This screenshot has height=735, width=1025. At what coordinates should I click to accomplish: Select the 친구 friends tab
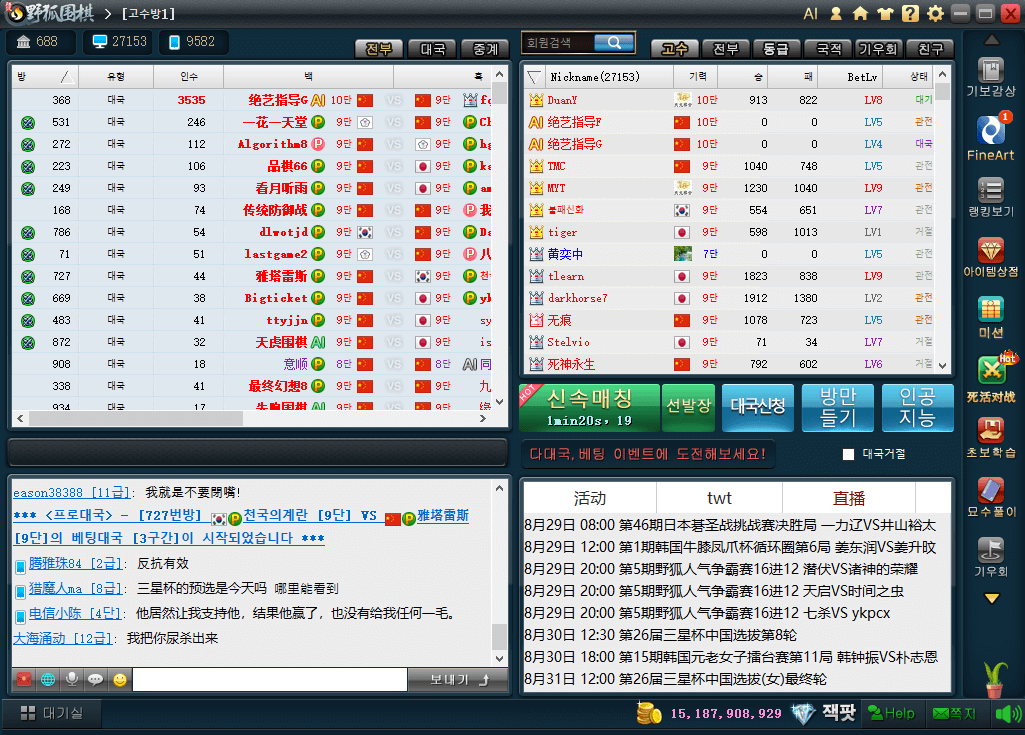pos(930,49)
